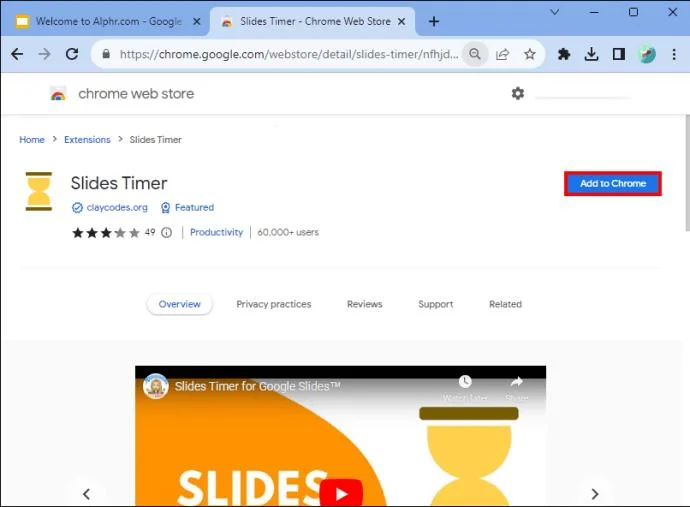Image resolution: width=690 pixels, height=507 pixels.
Task: Click the forward navigation arrow
Action: click(x=44, y=54)
